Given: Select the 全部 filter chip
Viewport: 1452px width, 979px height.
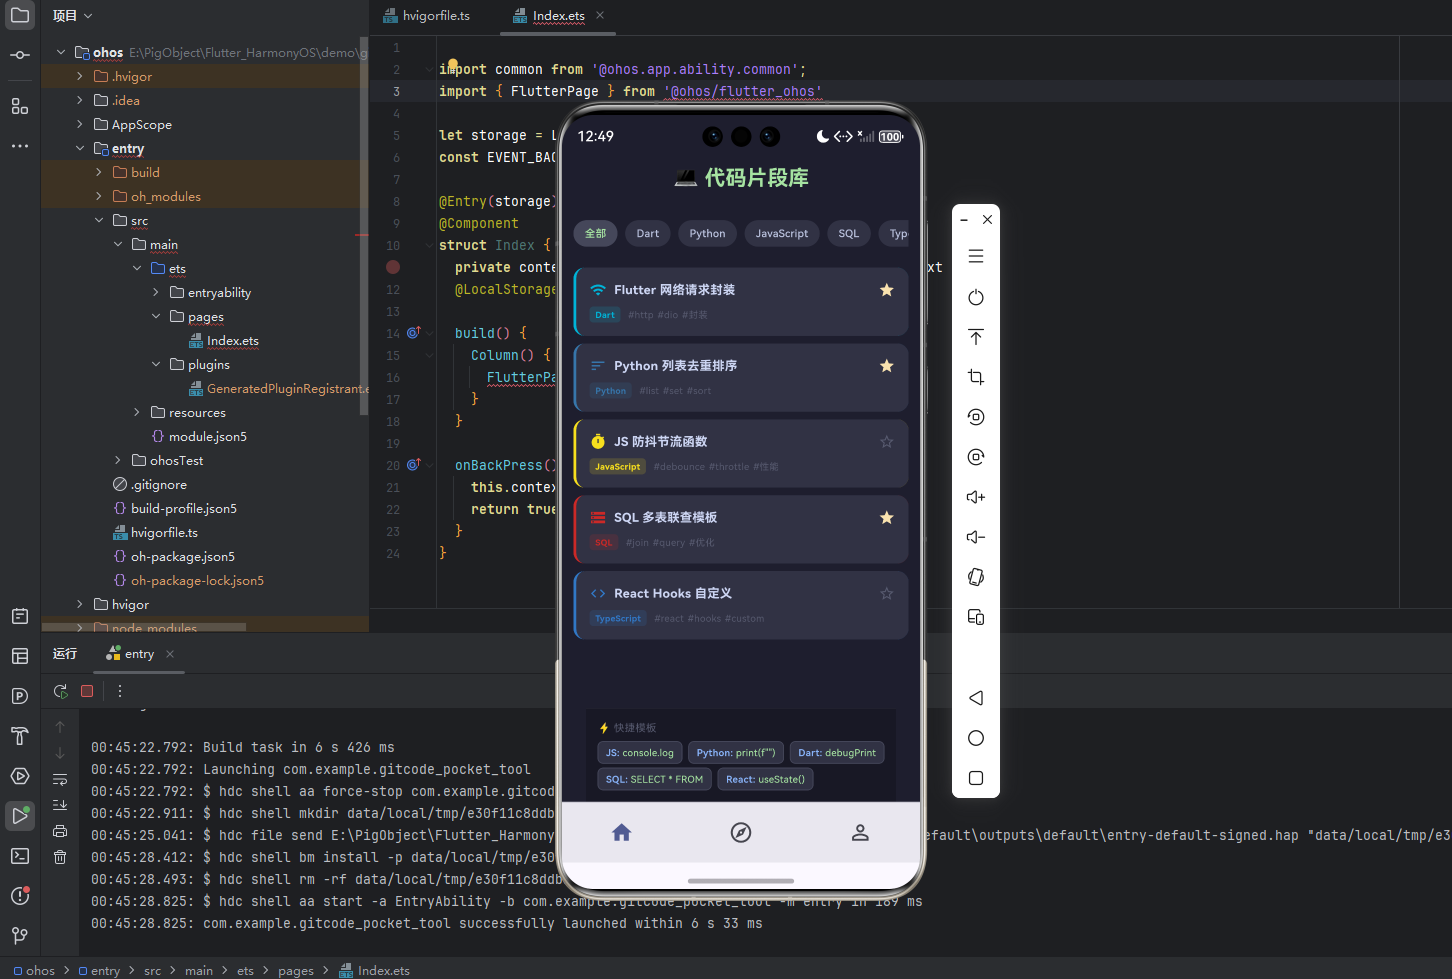Looking at the screenshot, I should point(596,233).
